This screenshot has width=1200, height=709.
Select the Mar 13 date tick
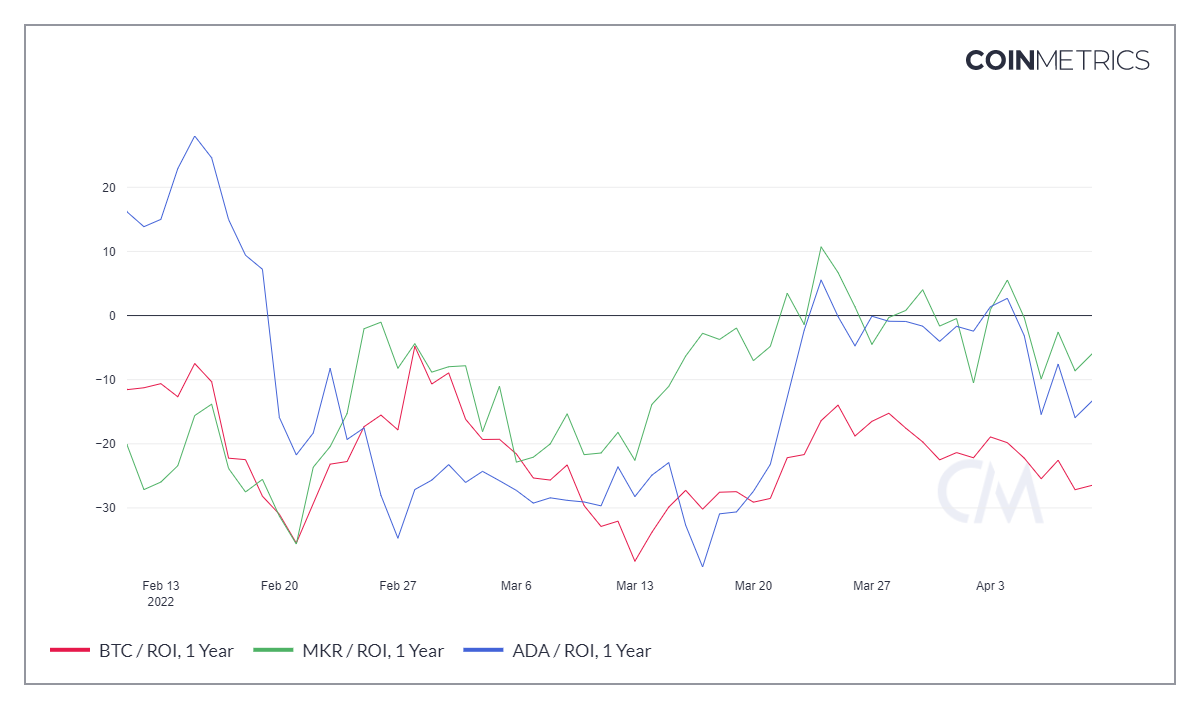coord(634,586)
